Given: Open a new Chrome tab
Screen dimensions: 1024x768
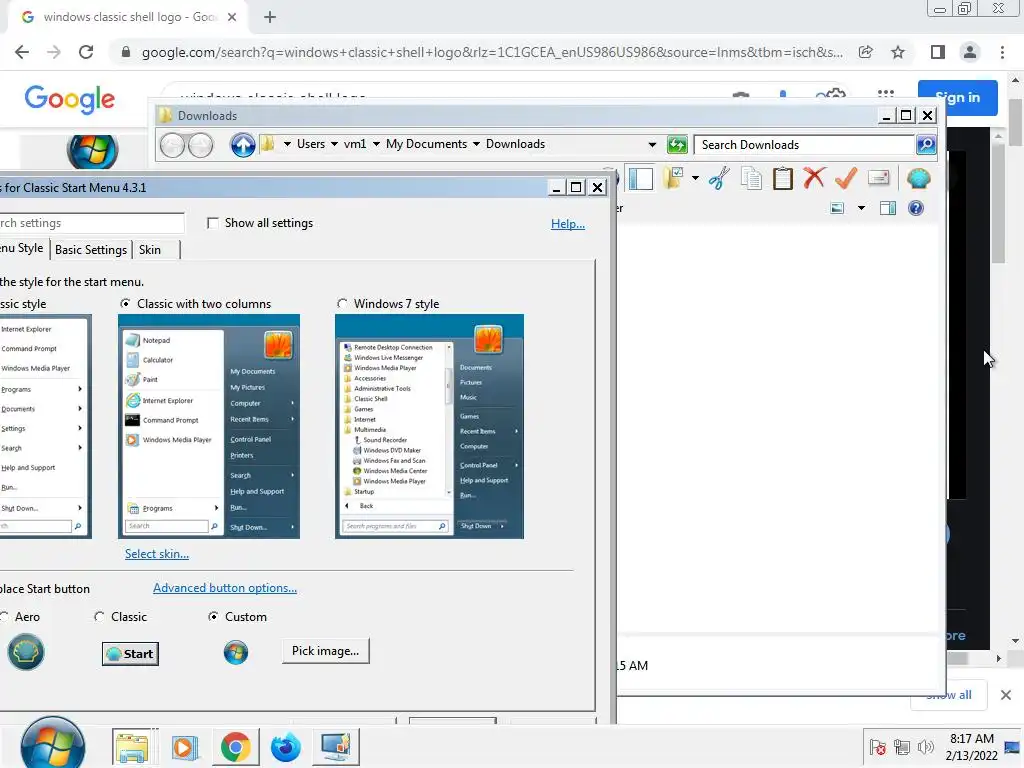Looking at the screenshot, I should coord(270,17).
